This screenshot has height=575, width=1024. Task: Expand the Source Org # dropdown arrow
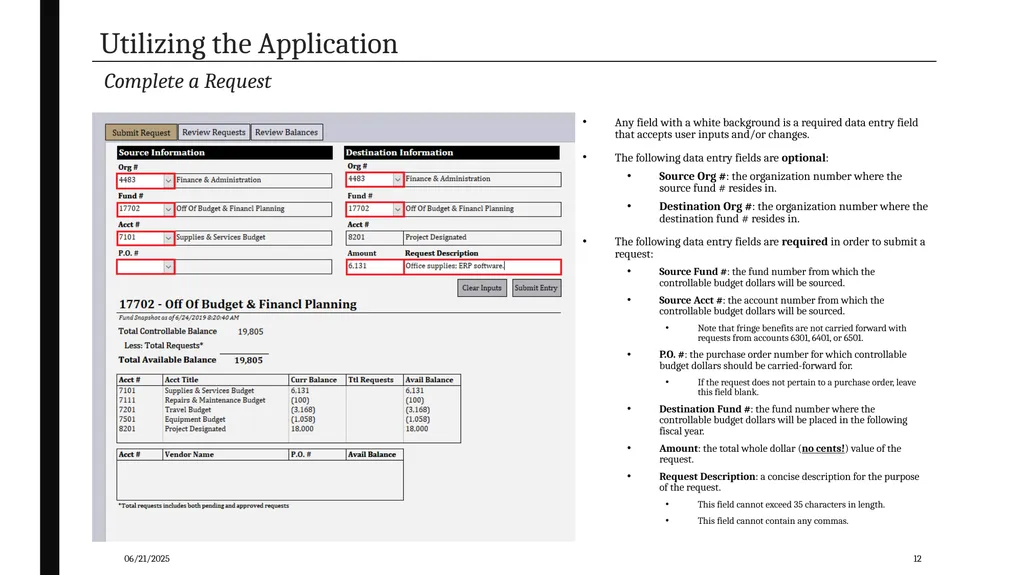point(168,180)
